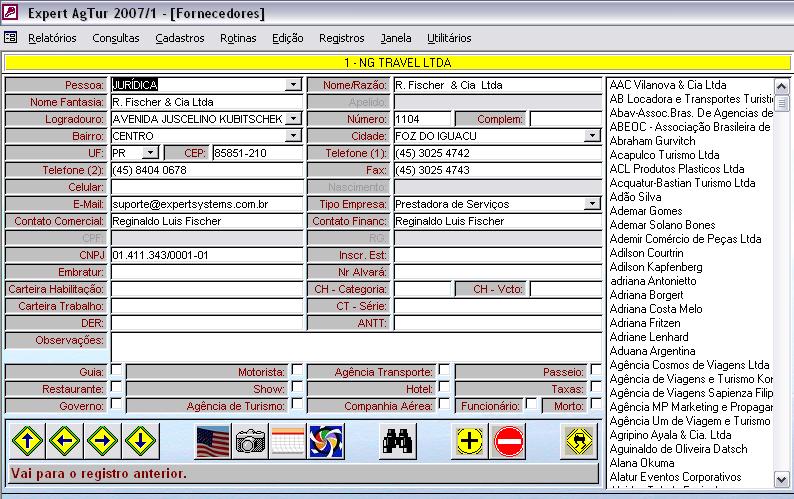Viewport: 794px width, 499px height.
Task: Expand the UF state dropdown
Action: click(x=150, y=153)
